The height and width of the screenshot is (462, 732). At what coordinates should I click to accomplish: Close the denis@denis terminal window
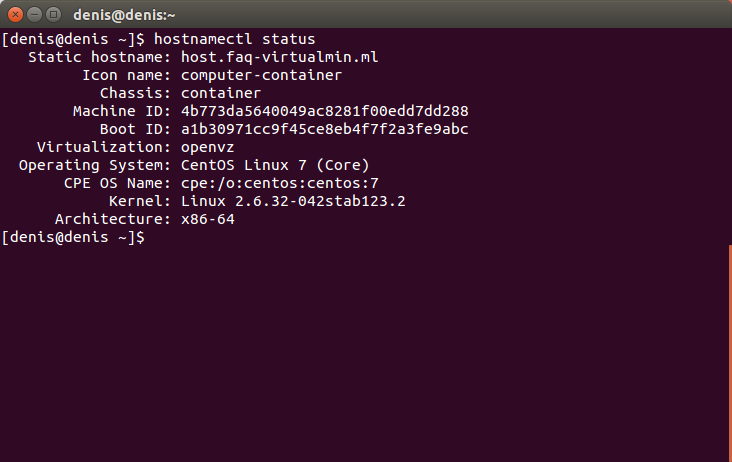click(x=15, y=15)
